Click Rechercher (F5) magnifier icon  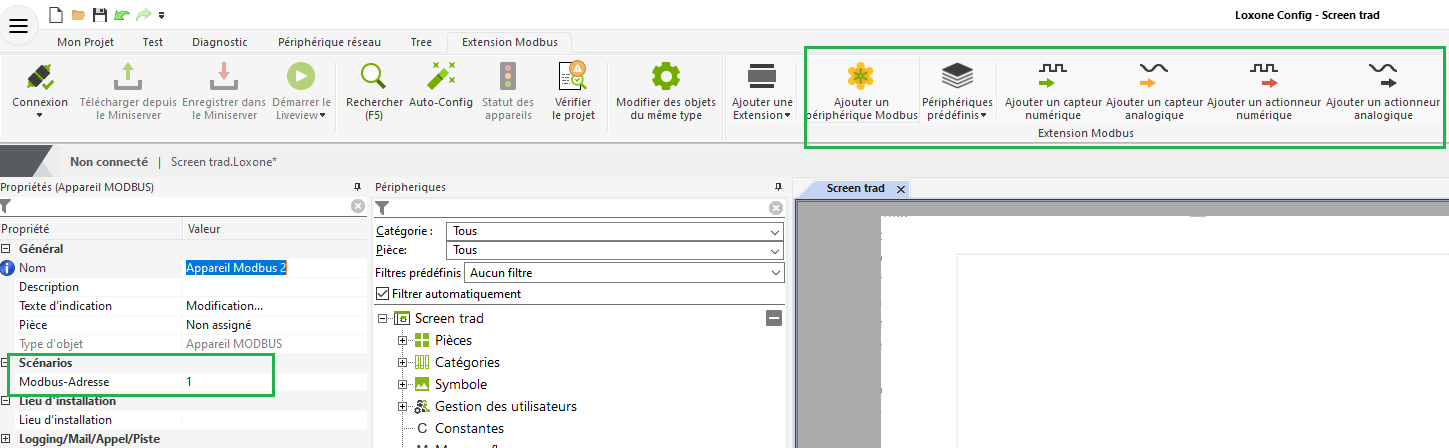pos(373,77)
